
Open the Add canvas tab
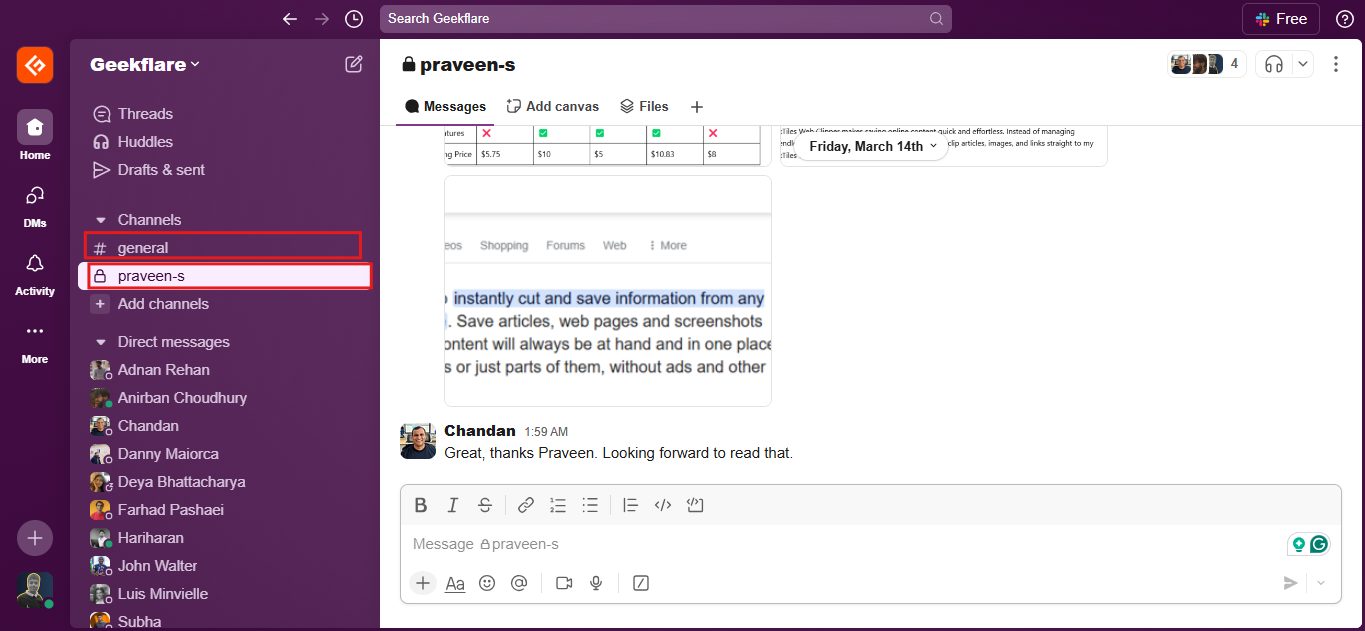click(x=553, y=106)
